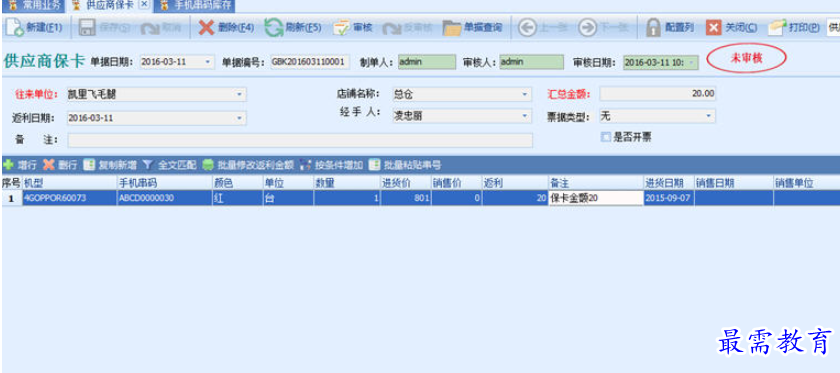Click the 销售日期 column header
Viewport: 840px width, 373px height.
734,183
